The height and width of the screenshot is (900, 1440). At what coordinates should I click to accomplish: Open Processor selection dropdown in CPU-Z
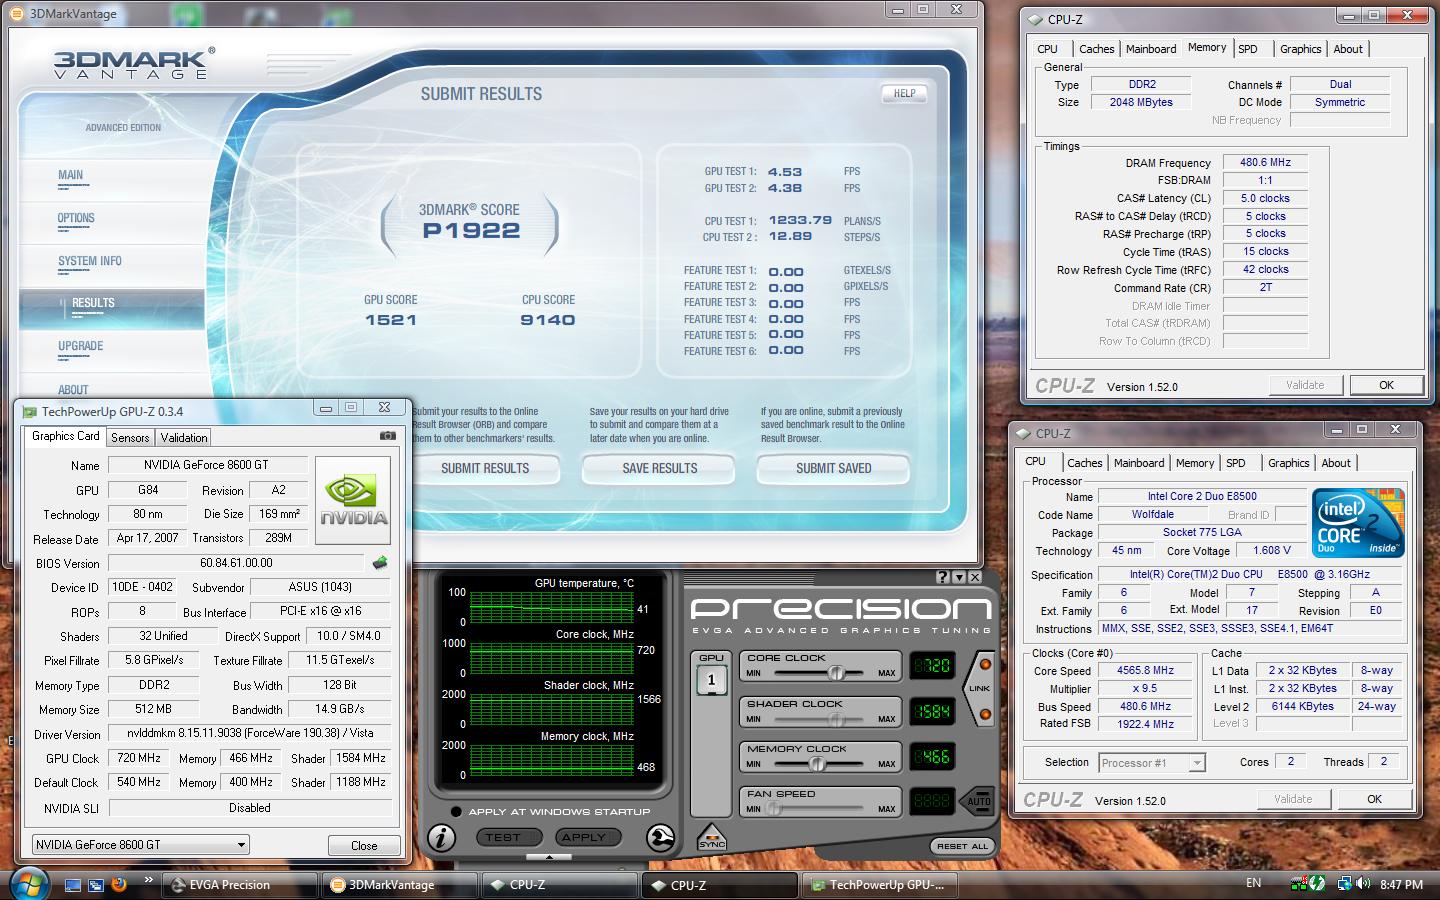[x=1152, y=763]
